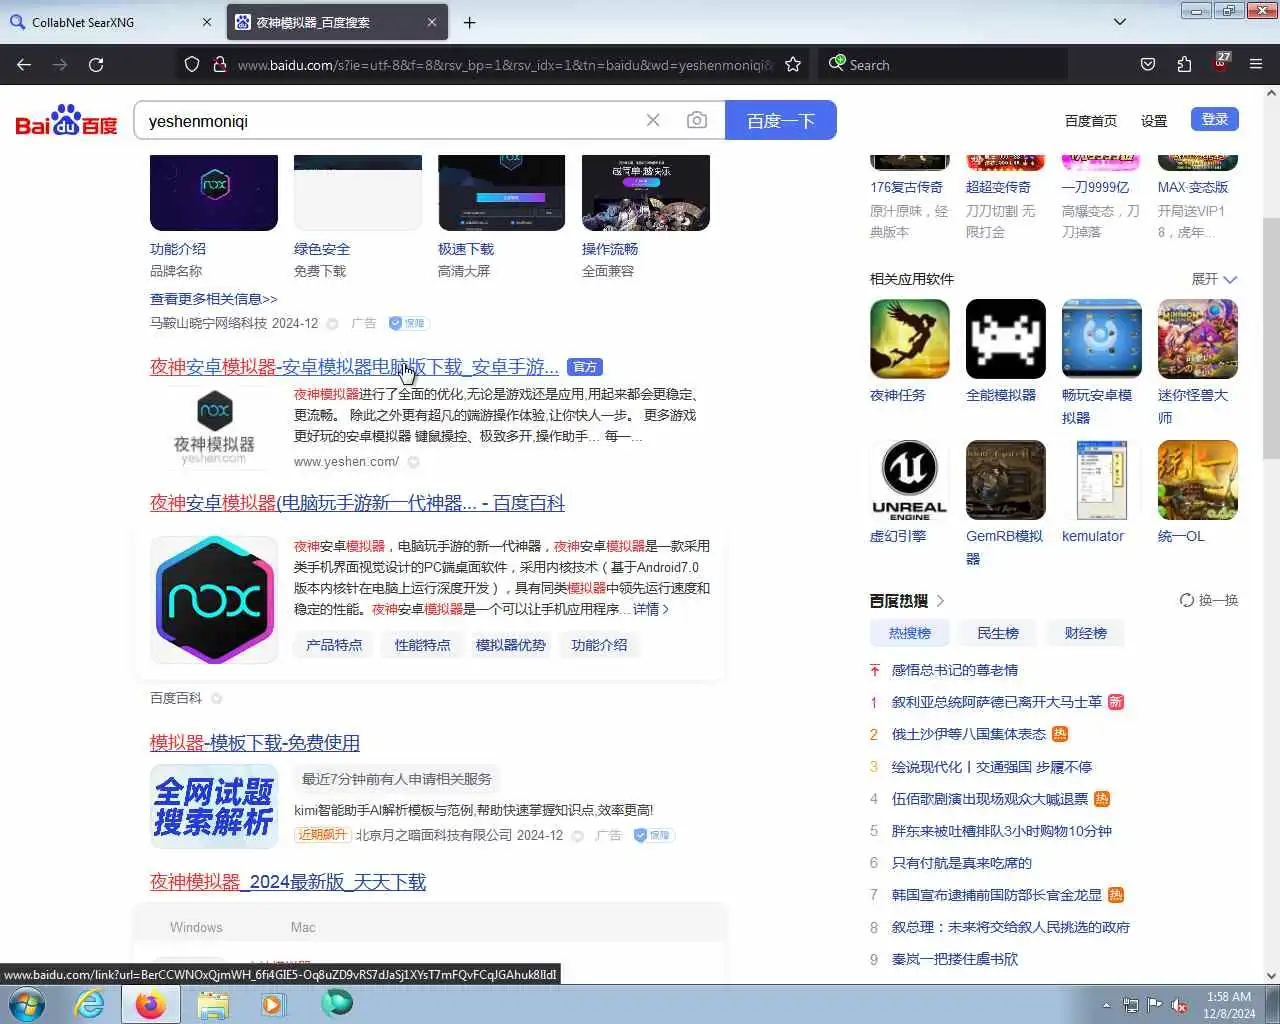Image resolution: width=1280 pixels, height=1024 pixels.
Task: Open the 查看更多相关信息 link
Action: (x=213, y=299)
